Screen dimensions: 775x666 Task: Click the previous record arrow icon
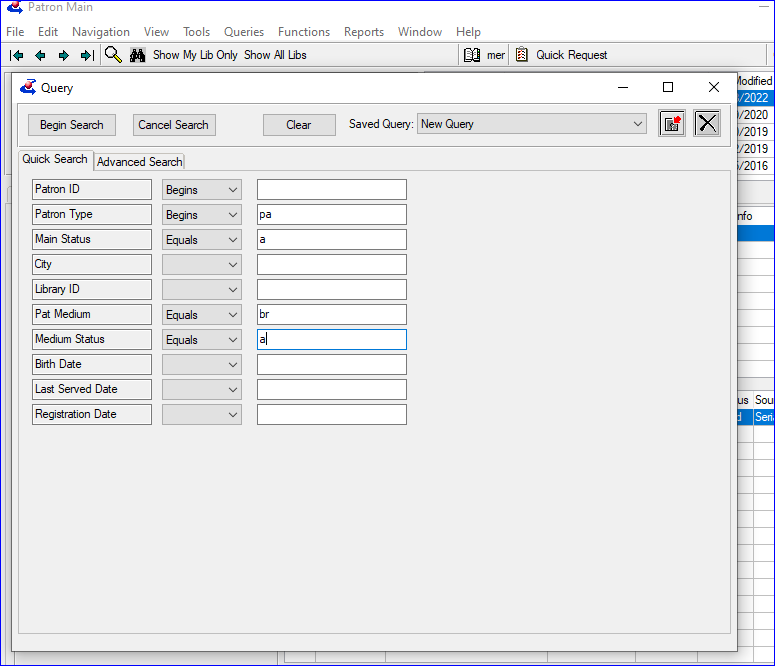pos(40,55)
